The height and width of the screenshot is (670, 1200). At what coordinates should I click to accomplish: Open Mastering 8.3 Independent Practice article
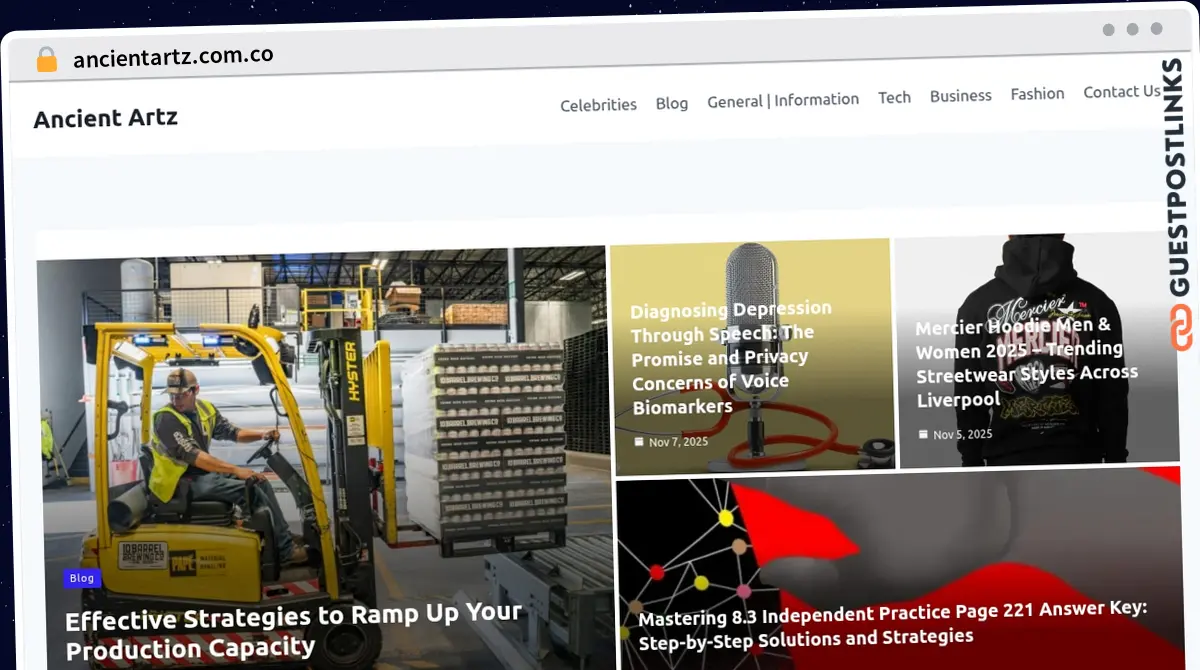pyautogui.click(x=892, y=623)
